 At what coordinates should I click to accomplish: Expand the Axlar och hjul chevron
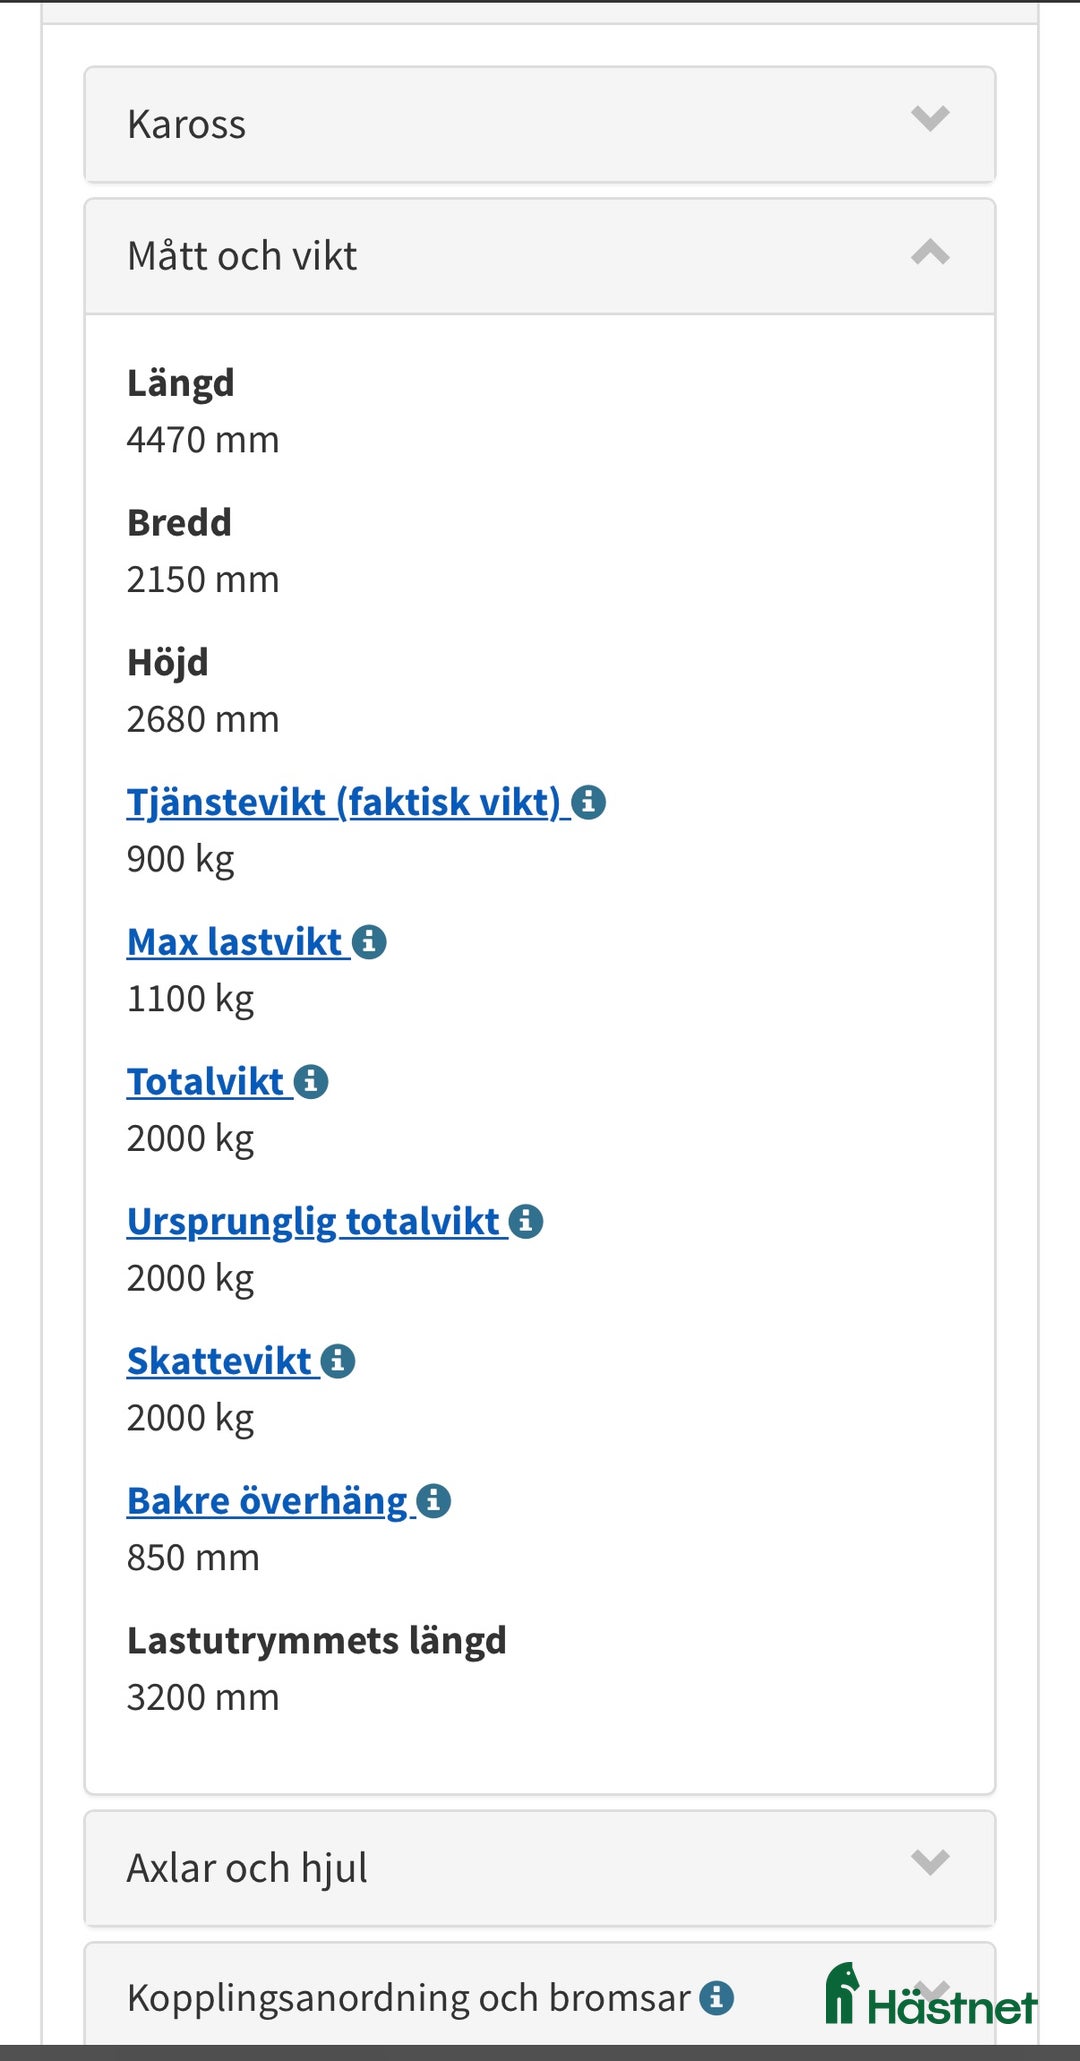pyautogui.click(x=930, y=1862)
